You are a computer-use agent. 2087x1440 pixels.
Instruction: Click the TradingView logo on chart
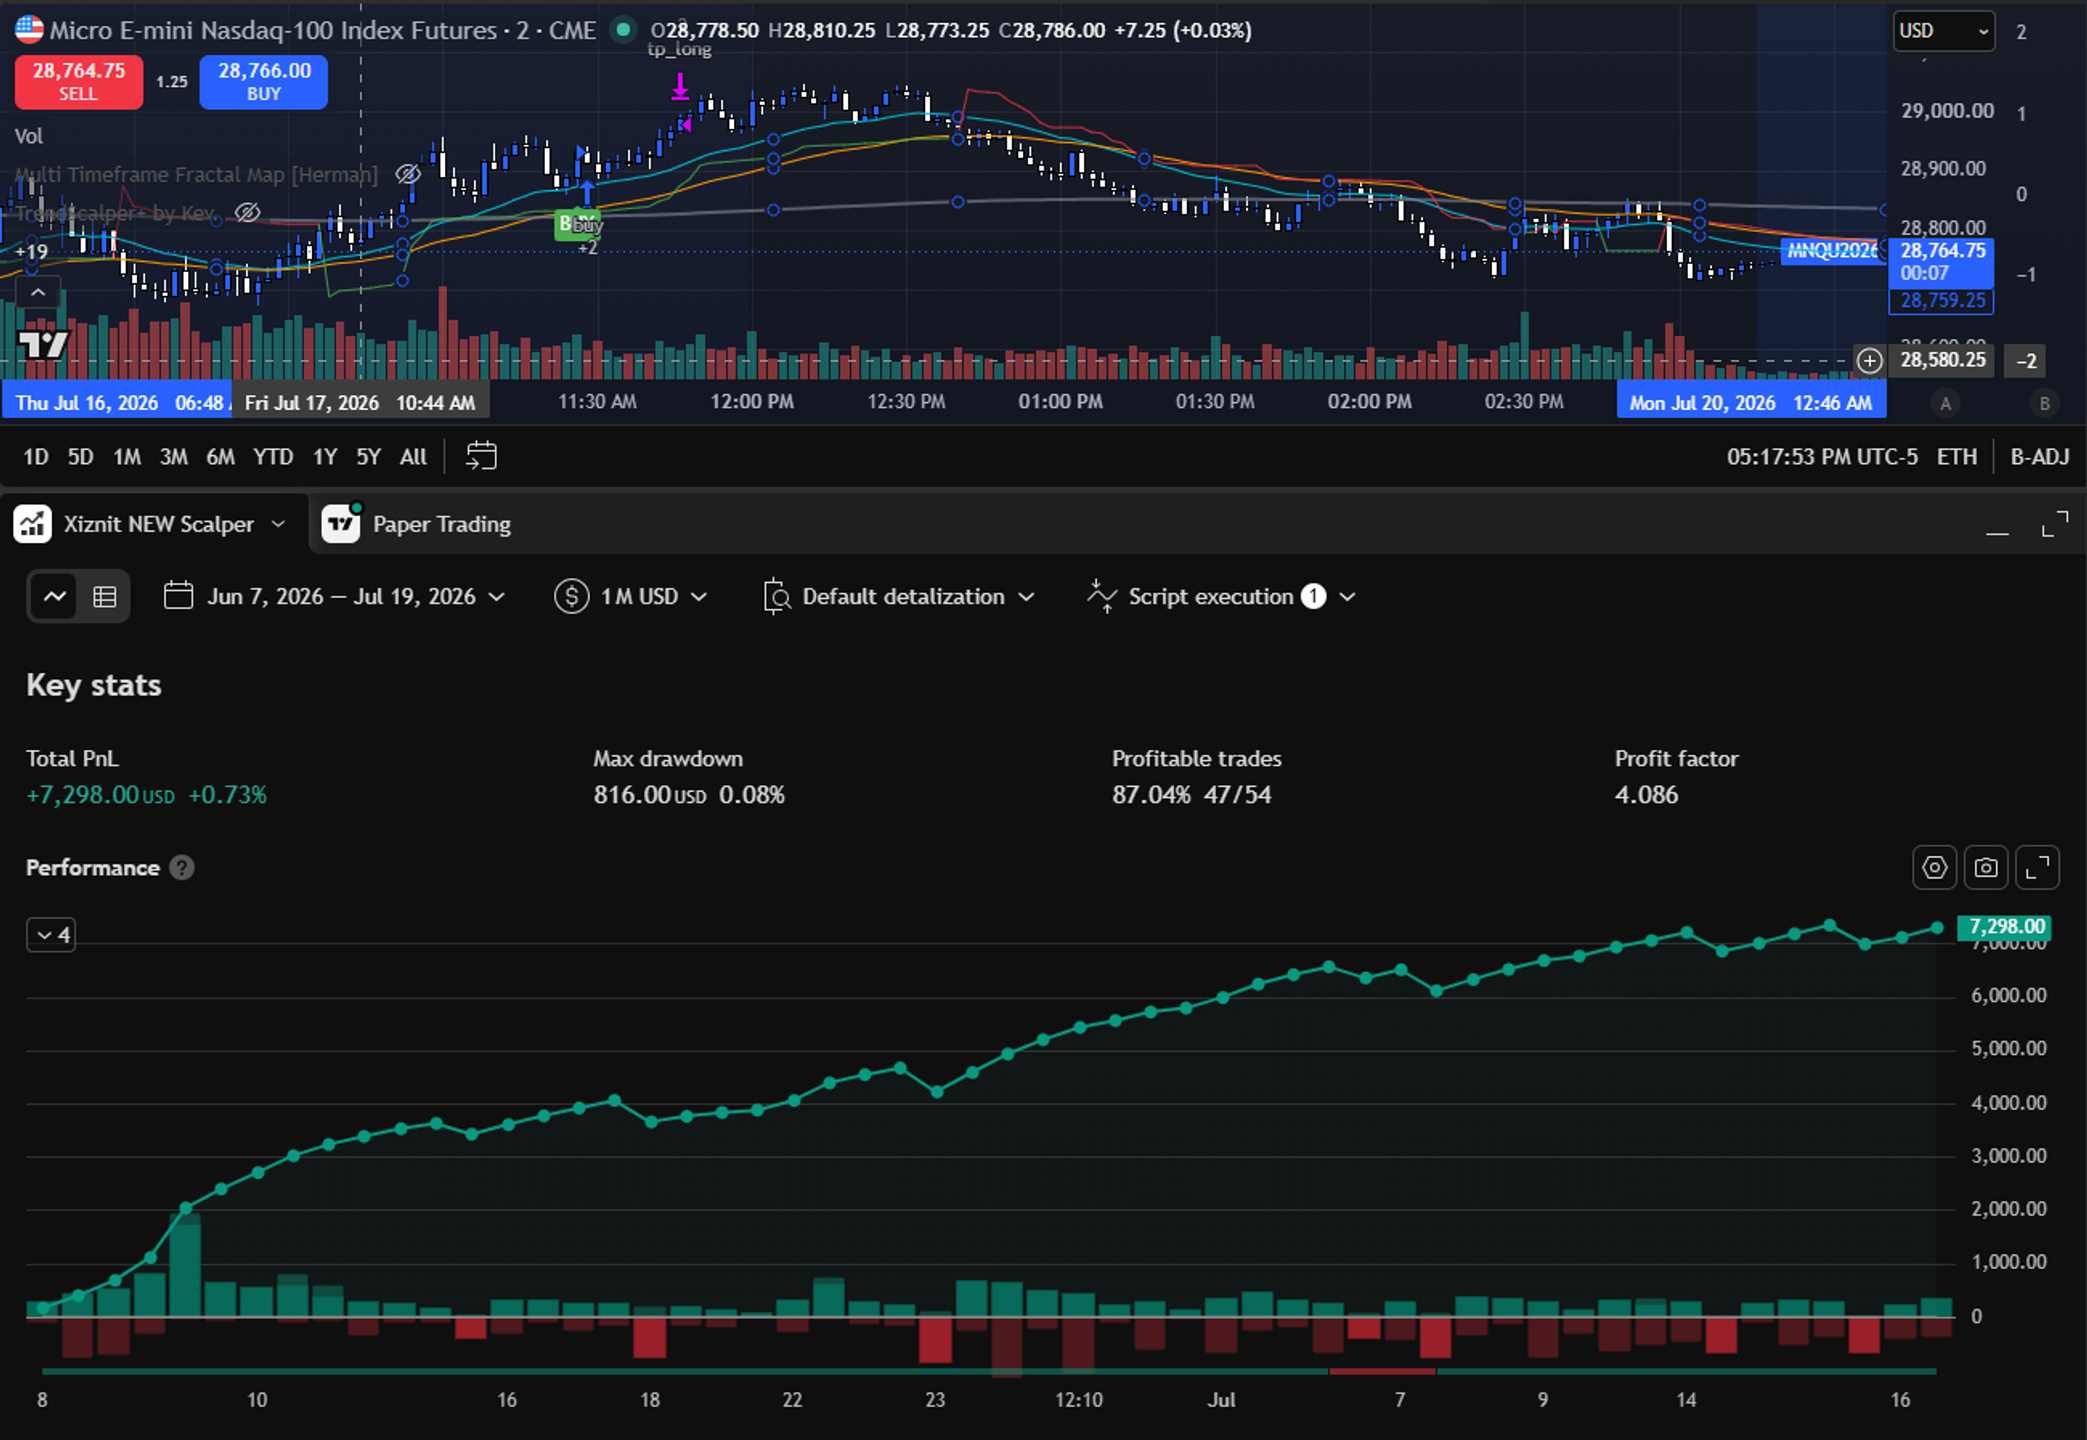click(43, 344)
